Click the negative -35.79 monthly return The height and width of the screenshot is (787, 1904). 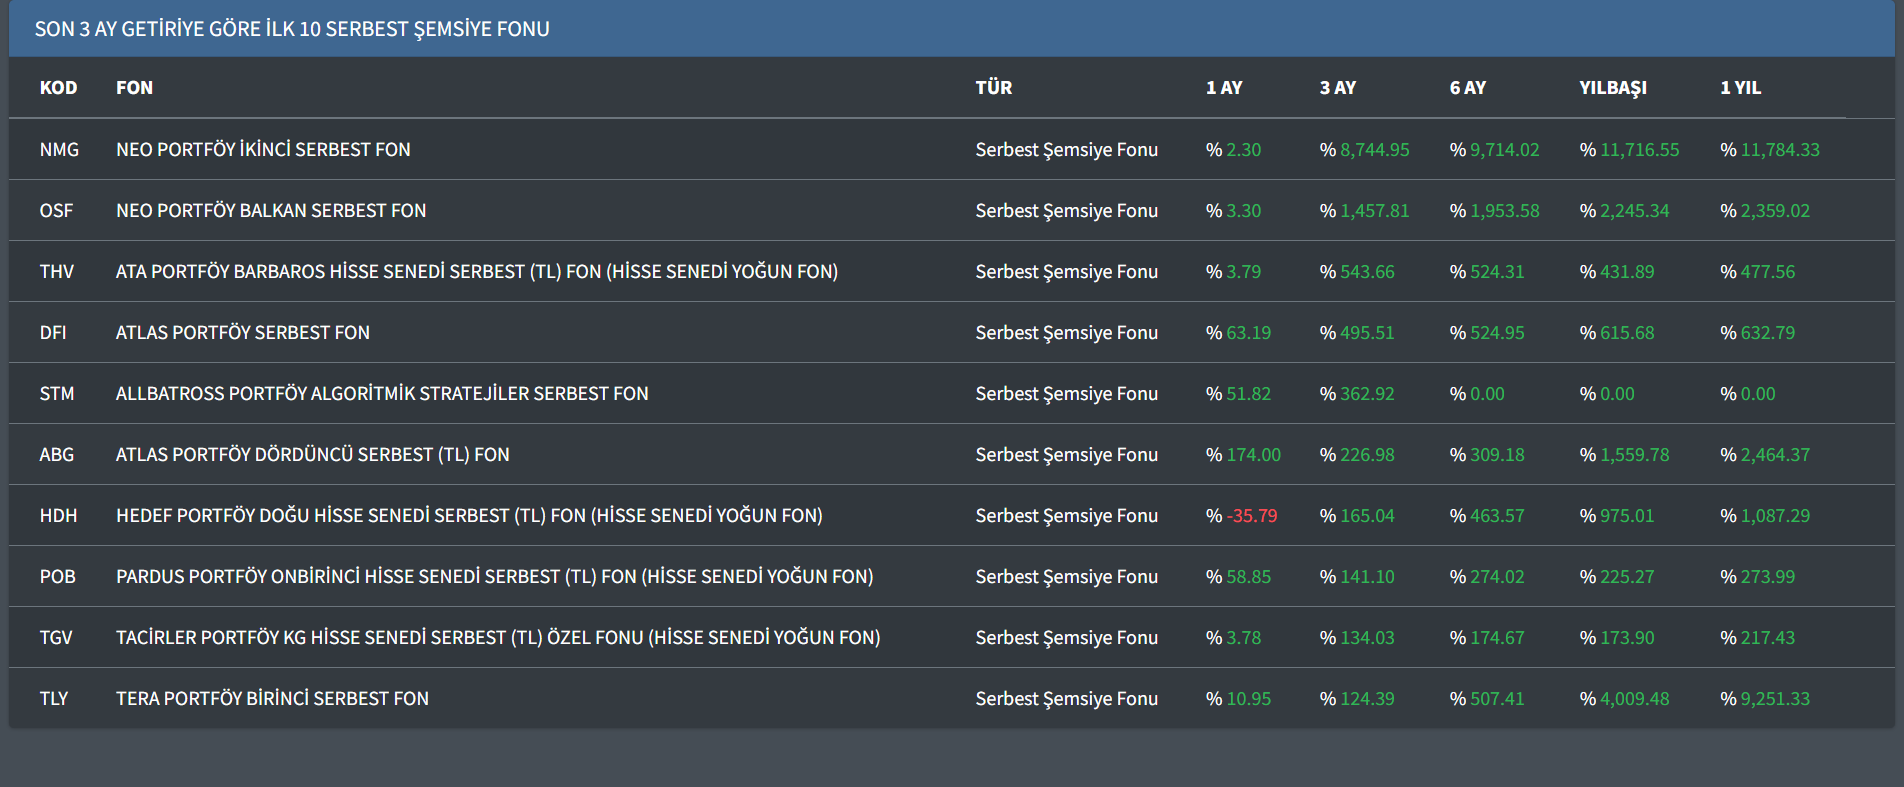tap(1251, 516)
